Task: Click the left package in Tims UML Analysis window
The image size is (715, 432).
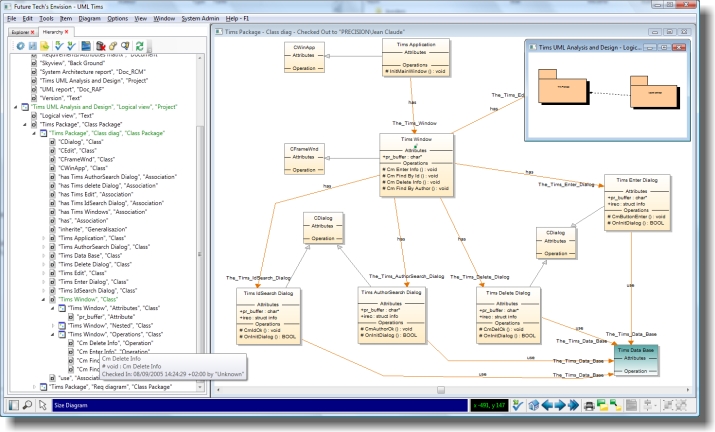Action: (x=562, y=87)
